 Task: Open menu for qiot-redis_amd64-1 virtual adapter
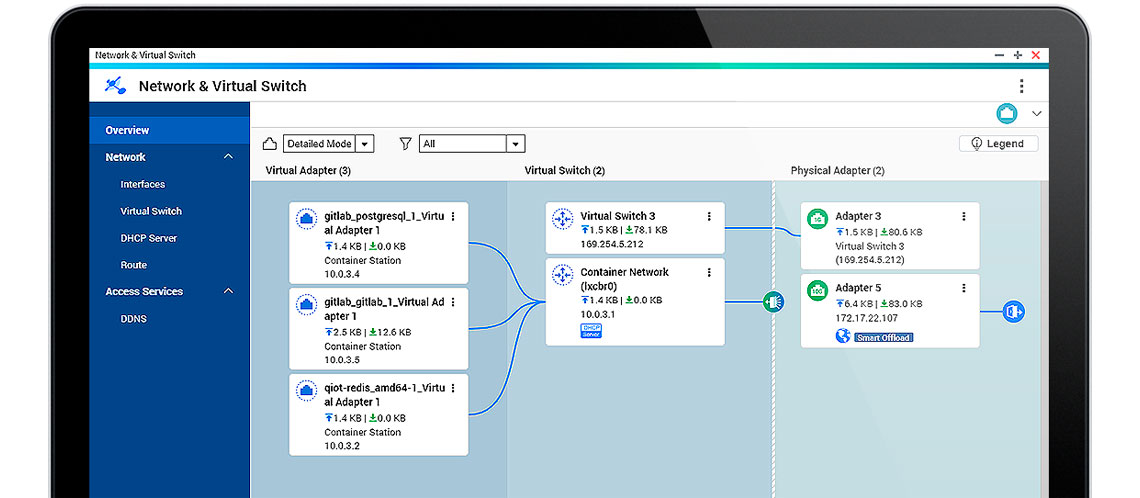coord(453,388)
